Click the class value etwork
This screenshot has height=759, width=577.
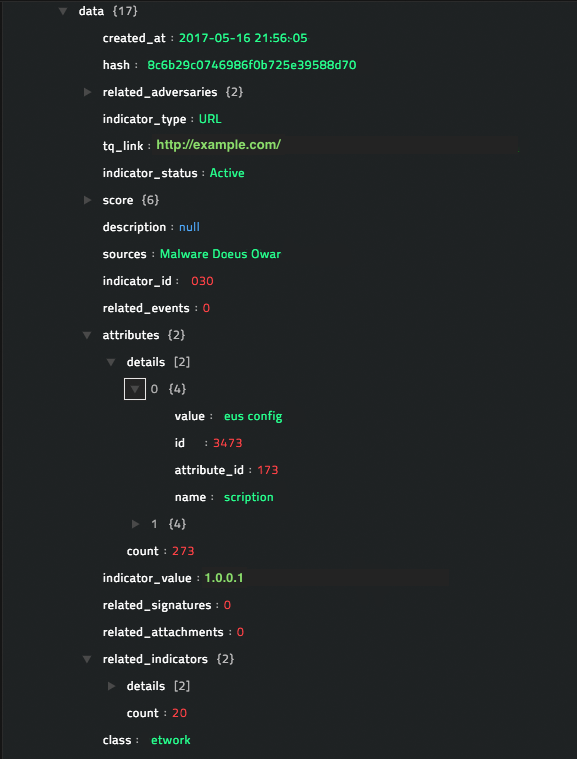(171, 740)
